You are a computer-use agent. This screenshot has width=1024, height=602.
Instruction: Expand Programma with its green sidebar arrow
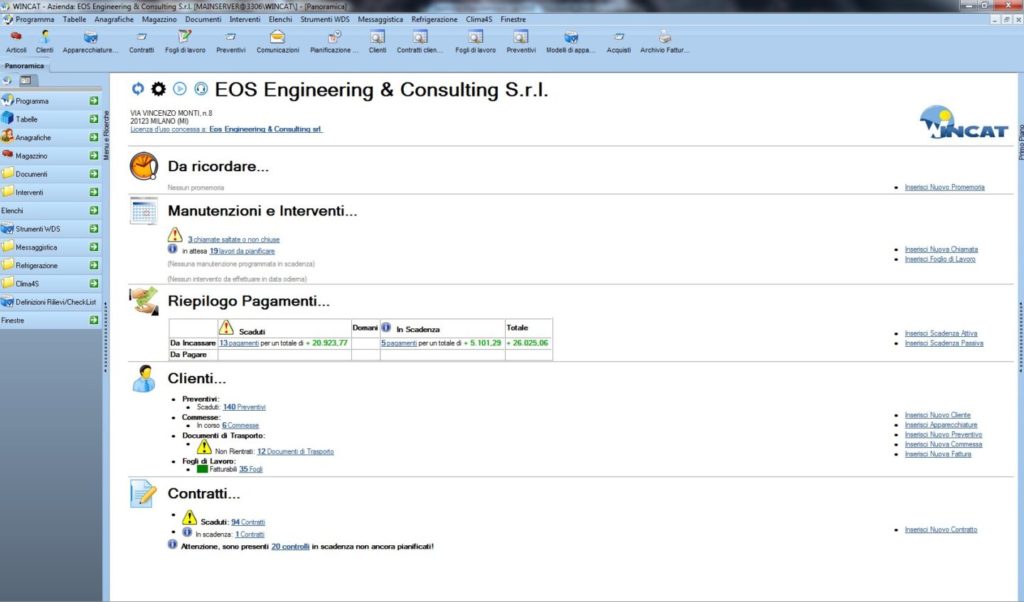94,101
